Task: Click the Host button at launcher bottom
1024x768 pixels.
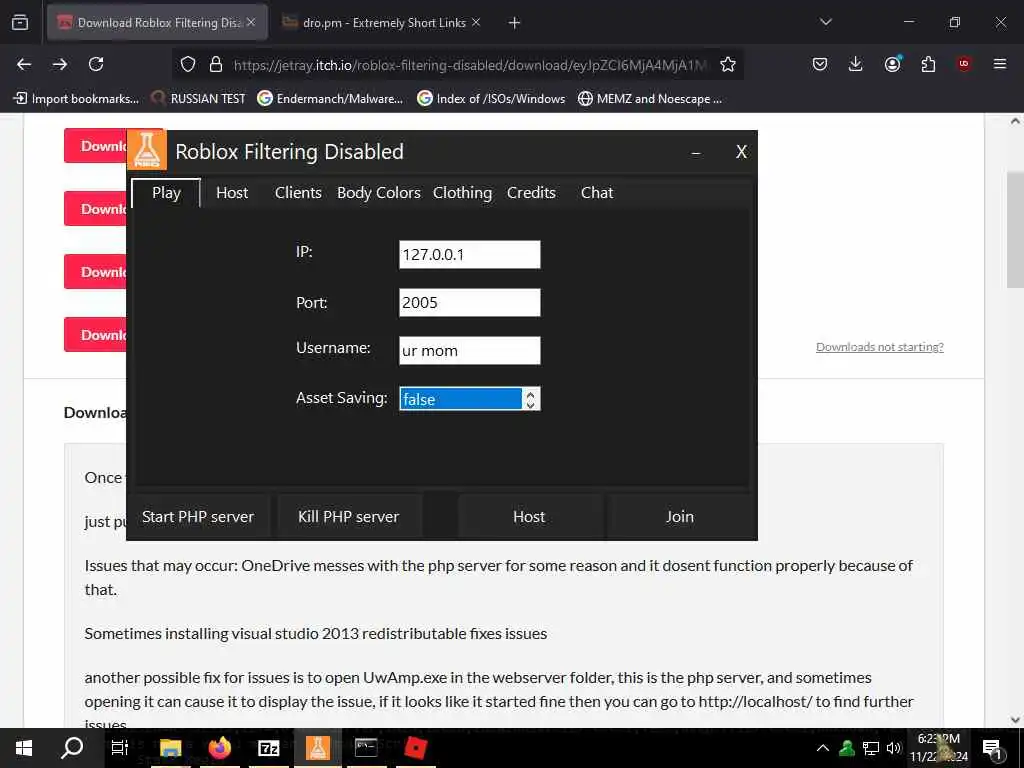Action: point(529,517)
